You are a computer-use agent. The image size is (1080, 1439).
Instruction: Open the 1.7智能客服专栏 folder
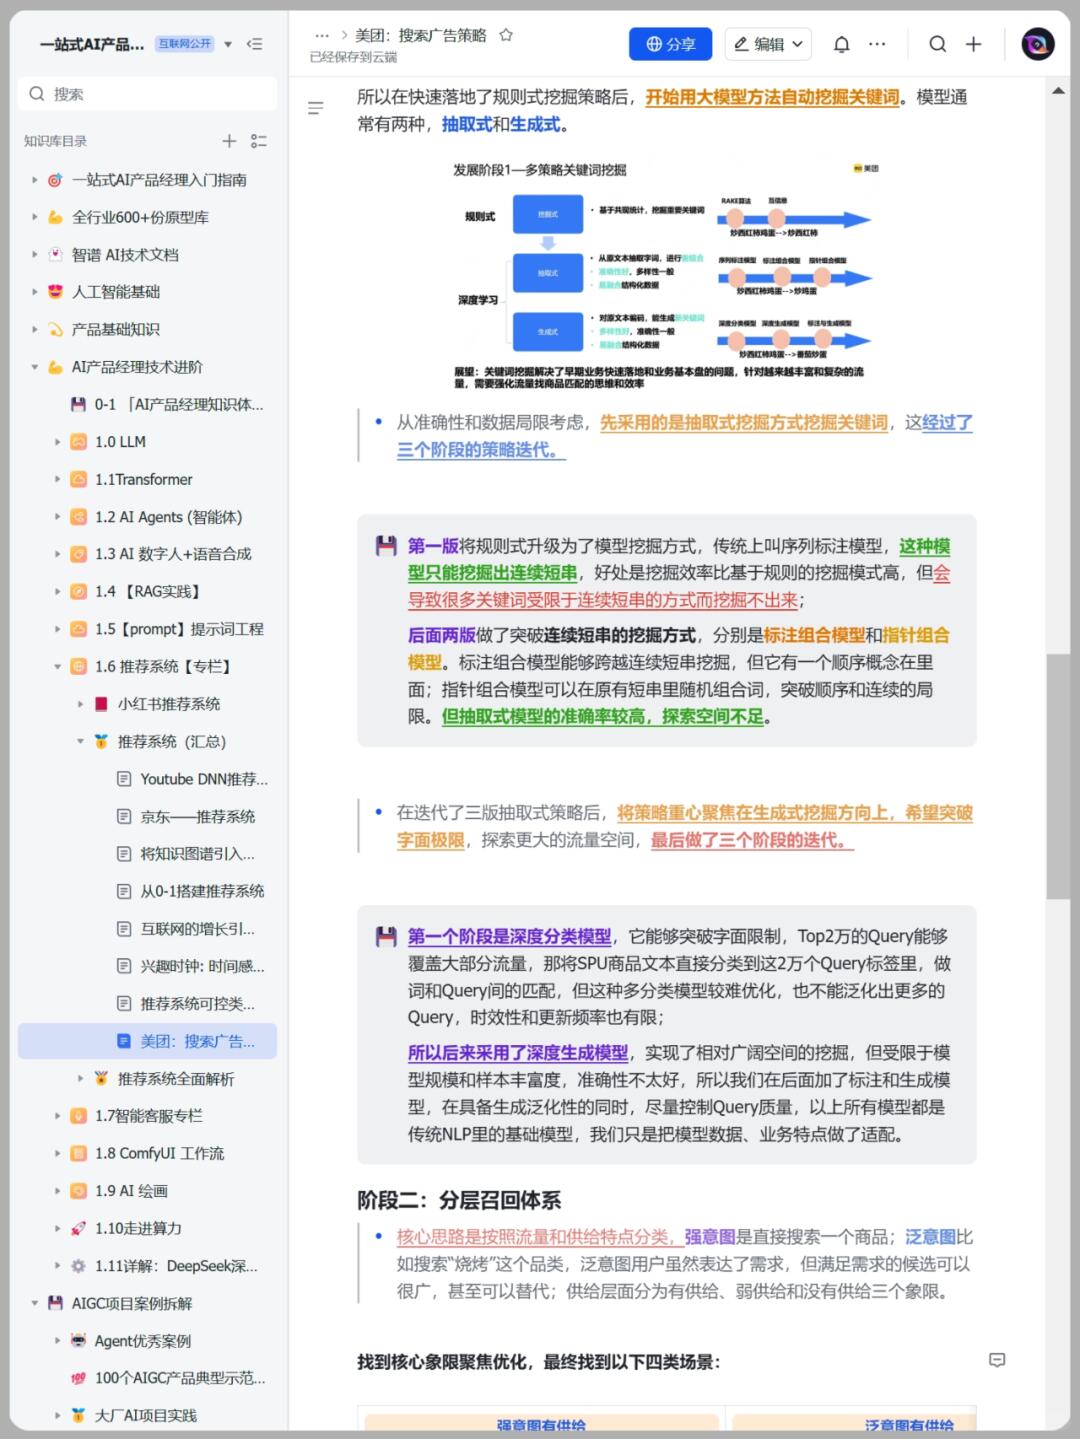pos(149,1116)
